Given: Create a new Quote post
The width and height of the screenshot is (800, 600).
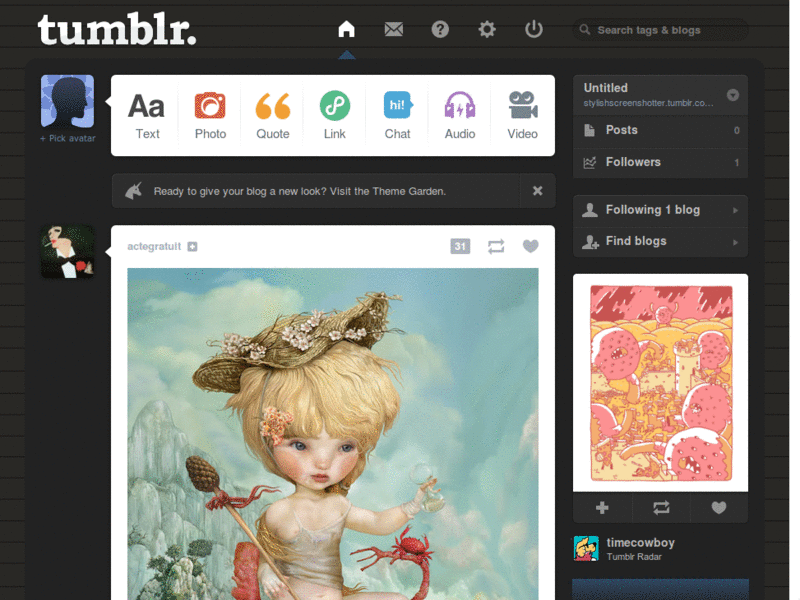Looking at the screenshot, I should tap(272, 116).
